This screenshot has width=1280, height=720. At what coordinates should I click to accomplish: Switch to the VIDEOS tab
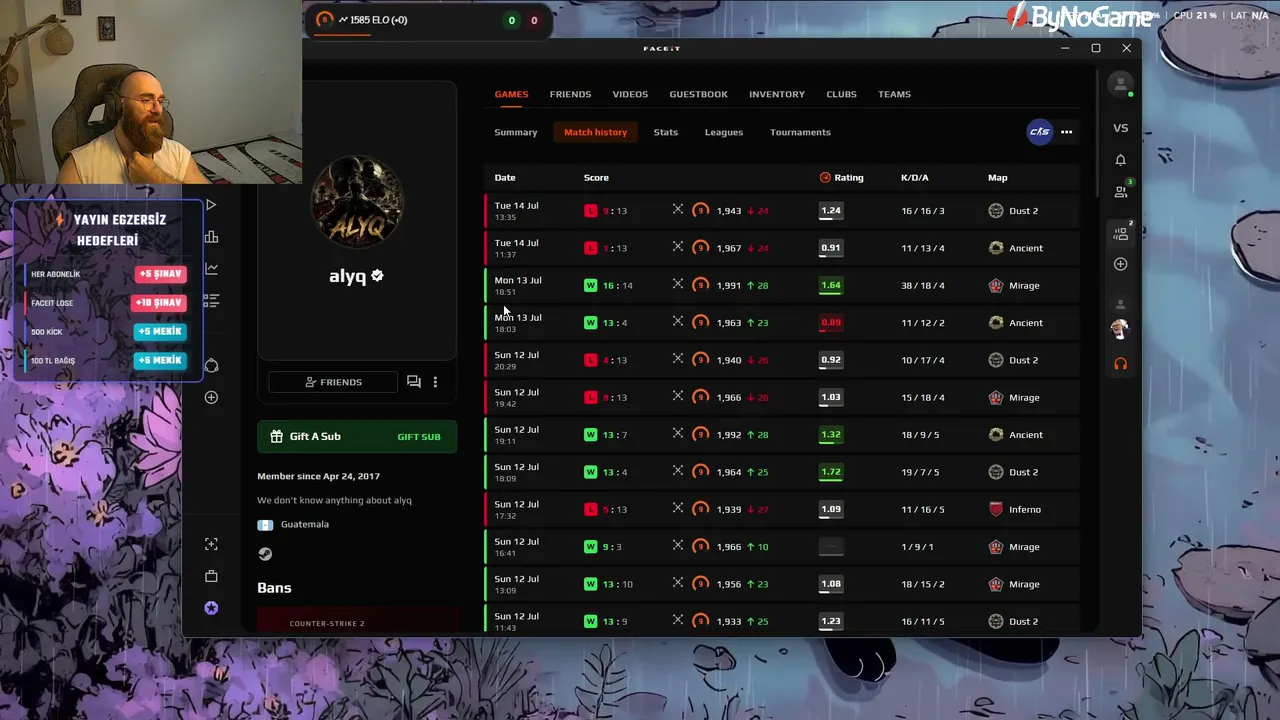coord(630,94)
